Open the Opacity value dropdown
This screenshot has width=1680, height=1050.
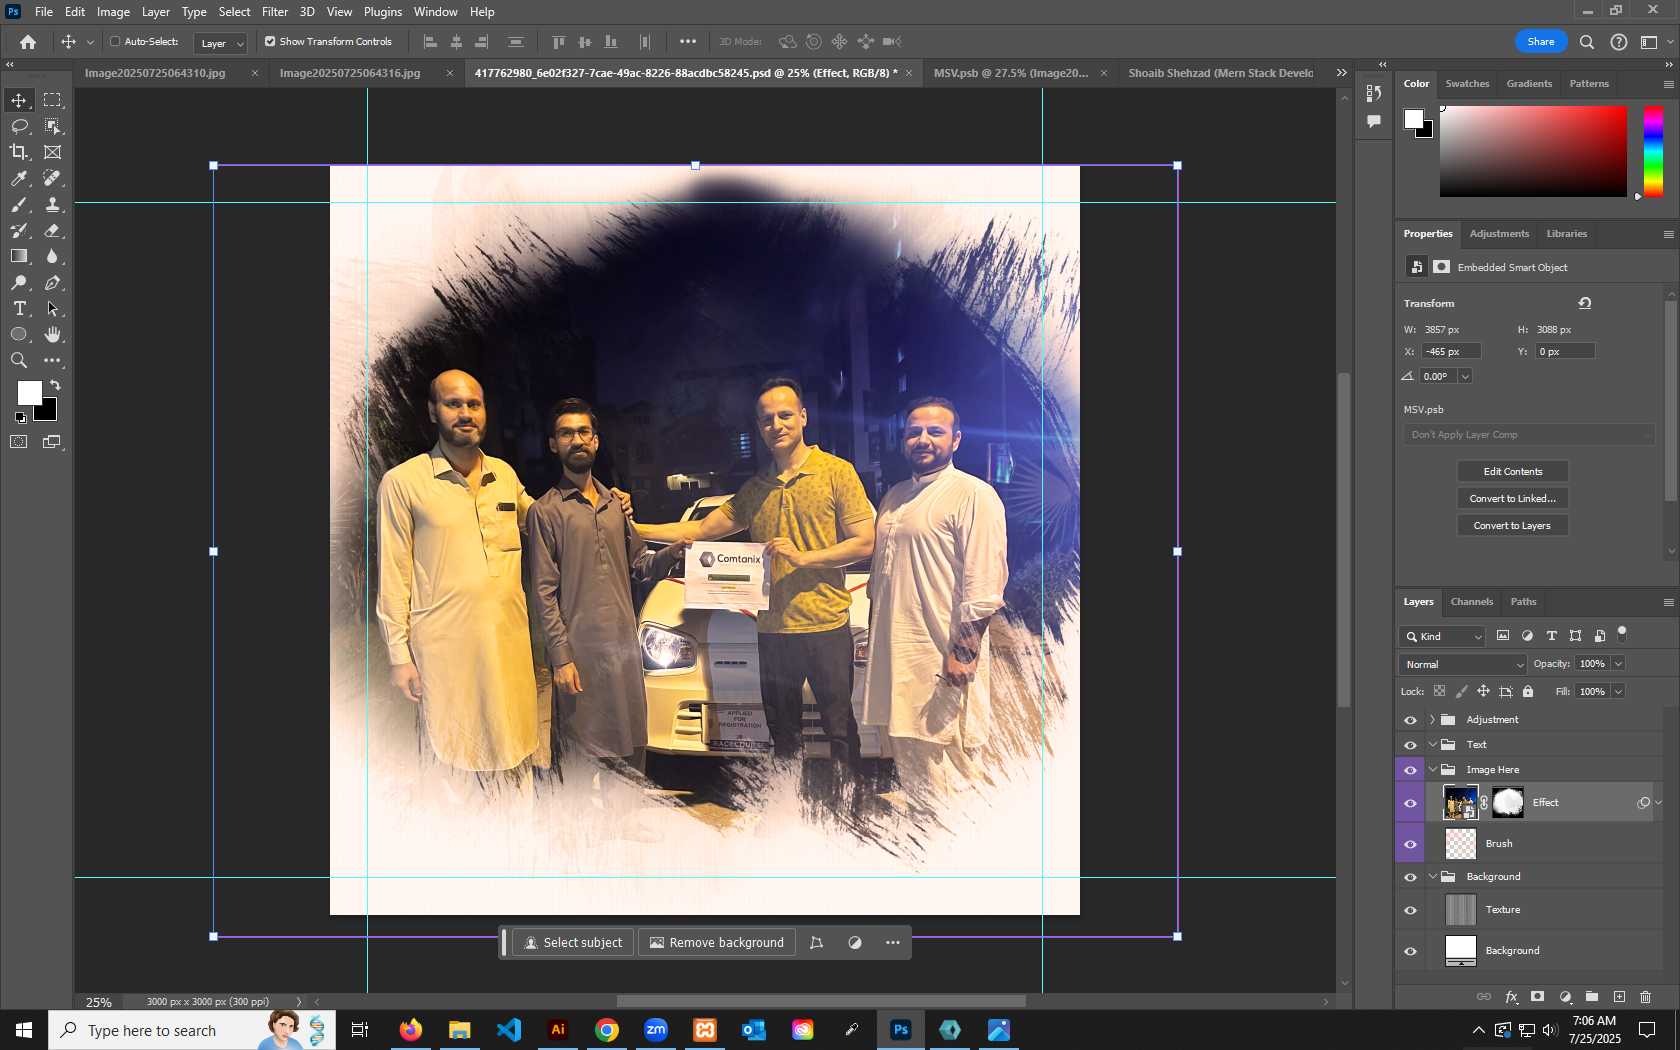[x=1618, y=664]
